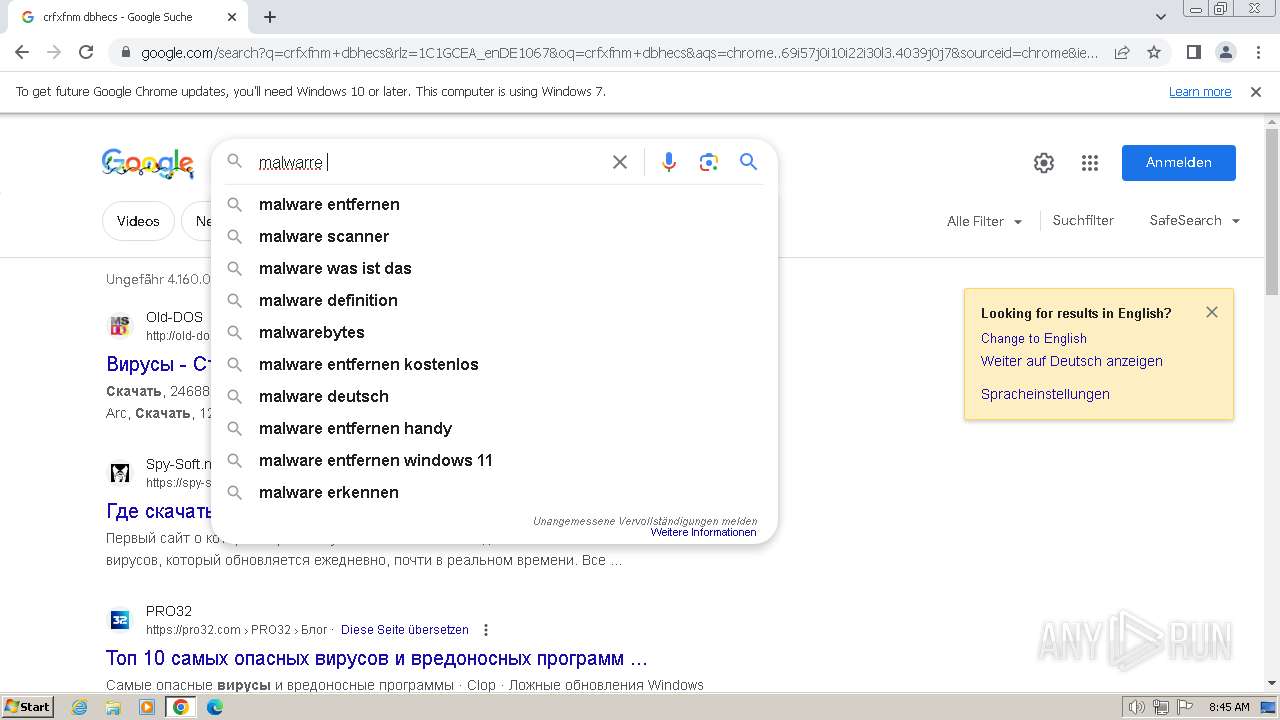
Task: Open the 'Топ 10 самых опасных вирусов' result
Action: (377, 659)
